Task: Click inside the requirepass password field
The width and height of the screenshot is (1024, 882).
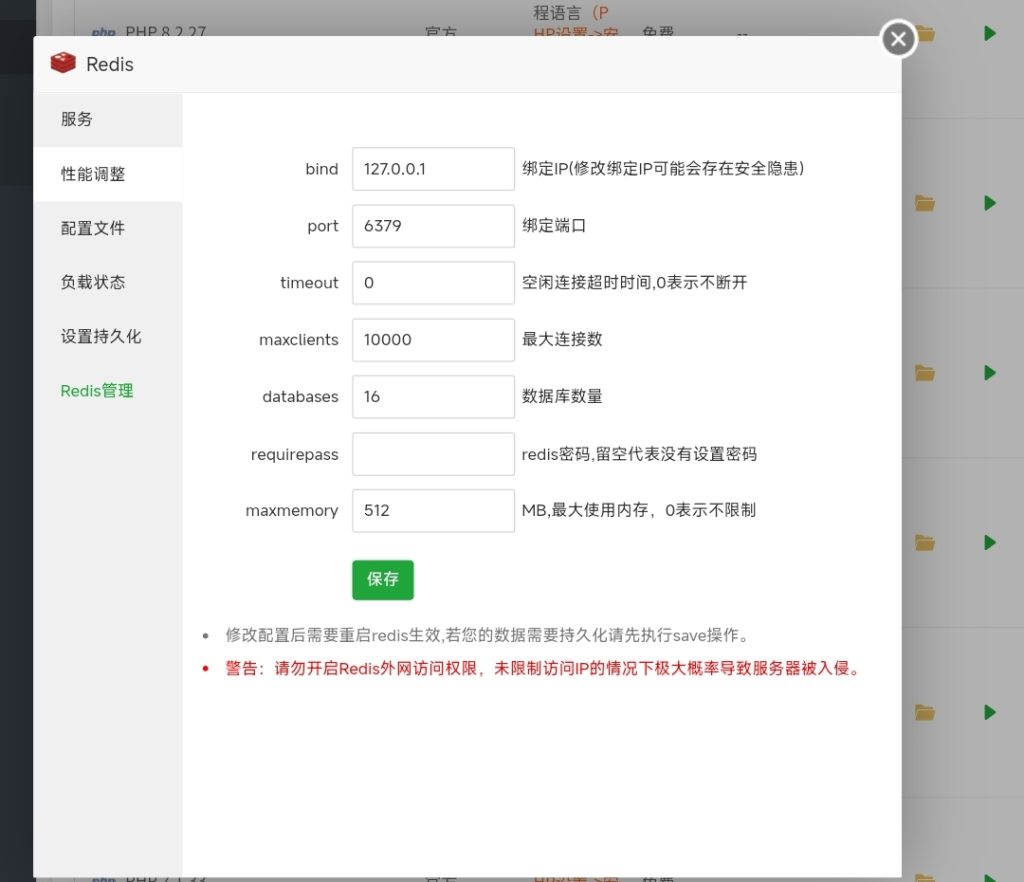Action: coord(432,454)
